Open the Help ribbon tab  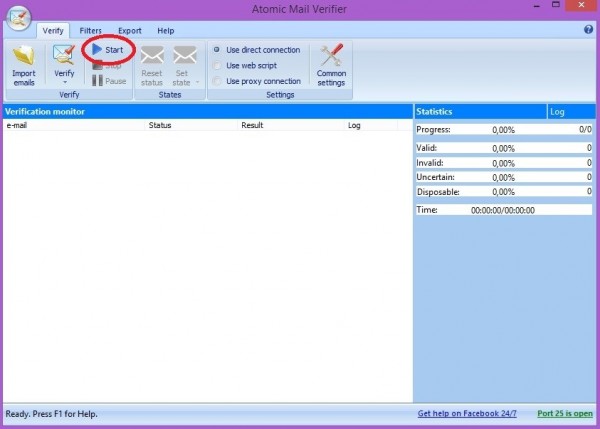click(166, 31)
